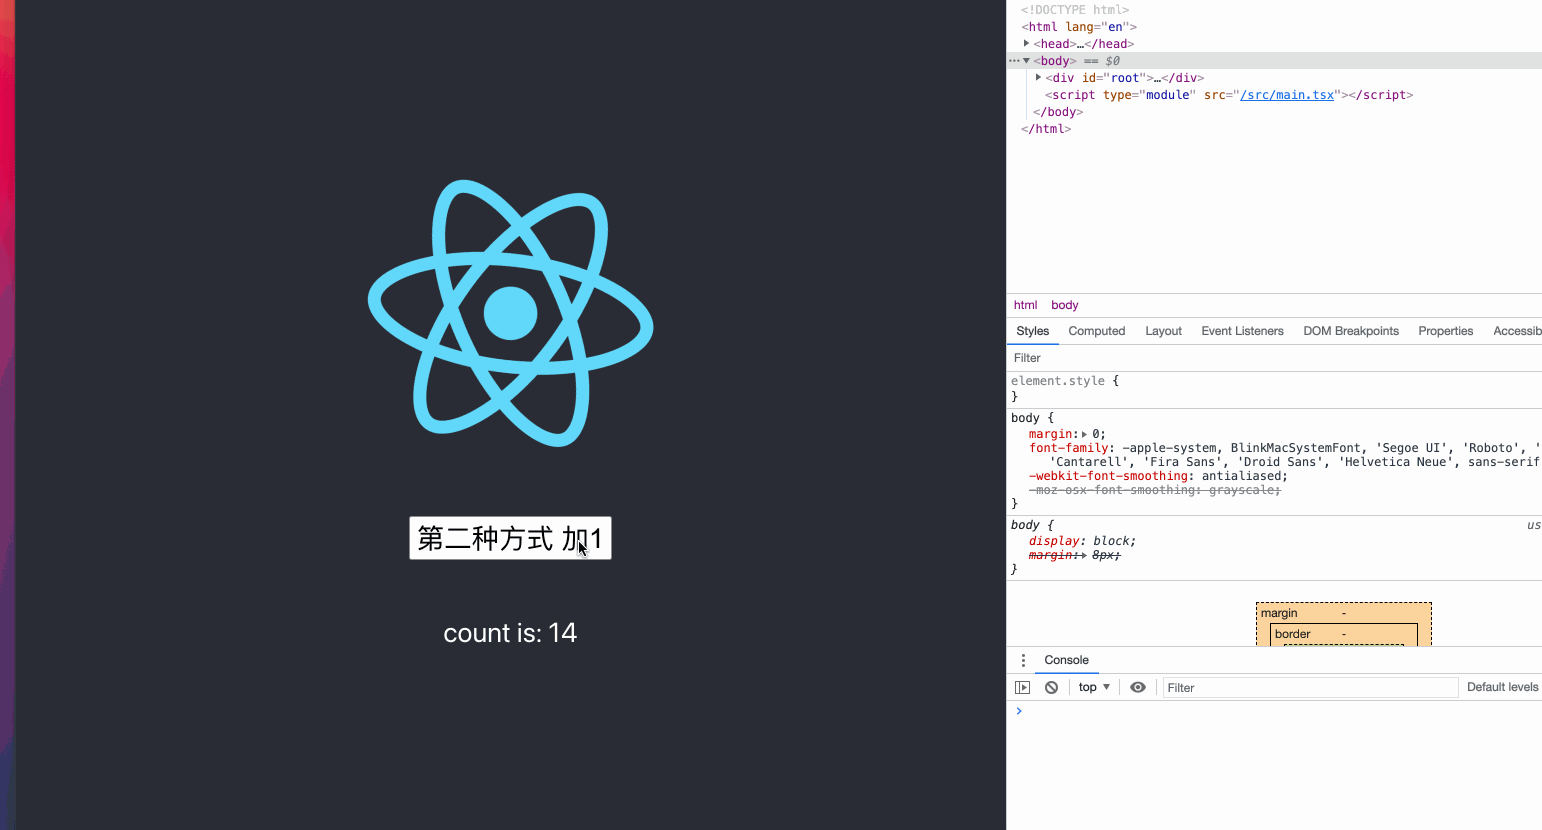Clear the console with the ban icon
The image size is (1542, 830).
click(x=1051, y=687)
